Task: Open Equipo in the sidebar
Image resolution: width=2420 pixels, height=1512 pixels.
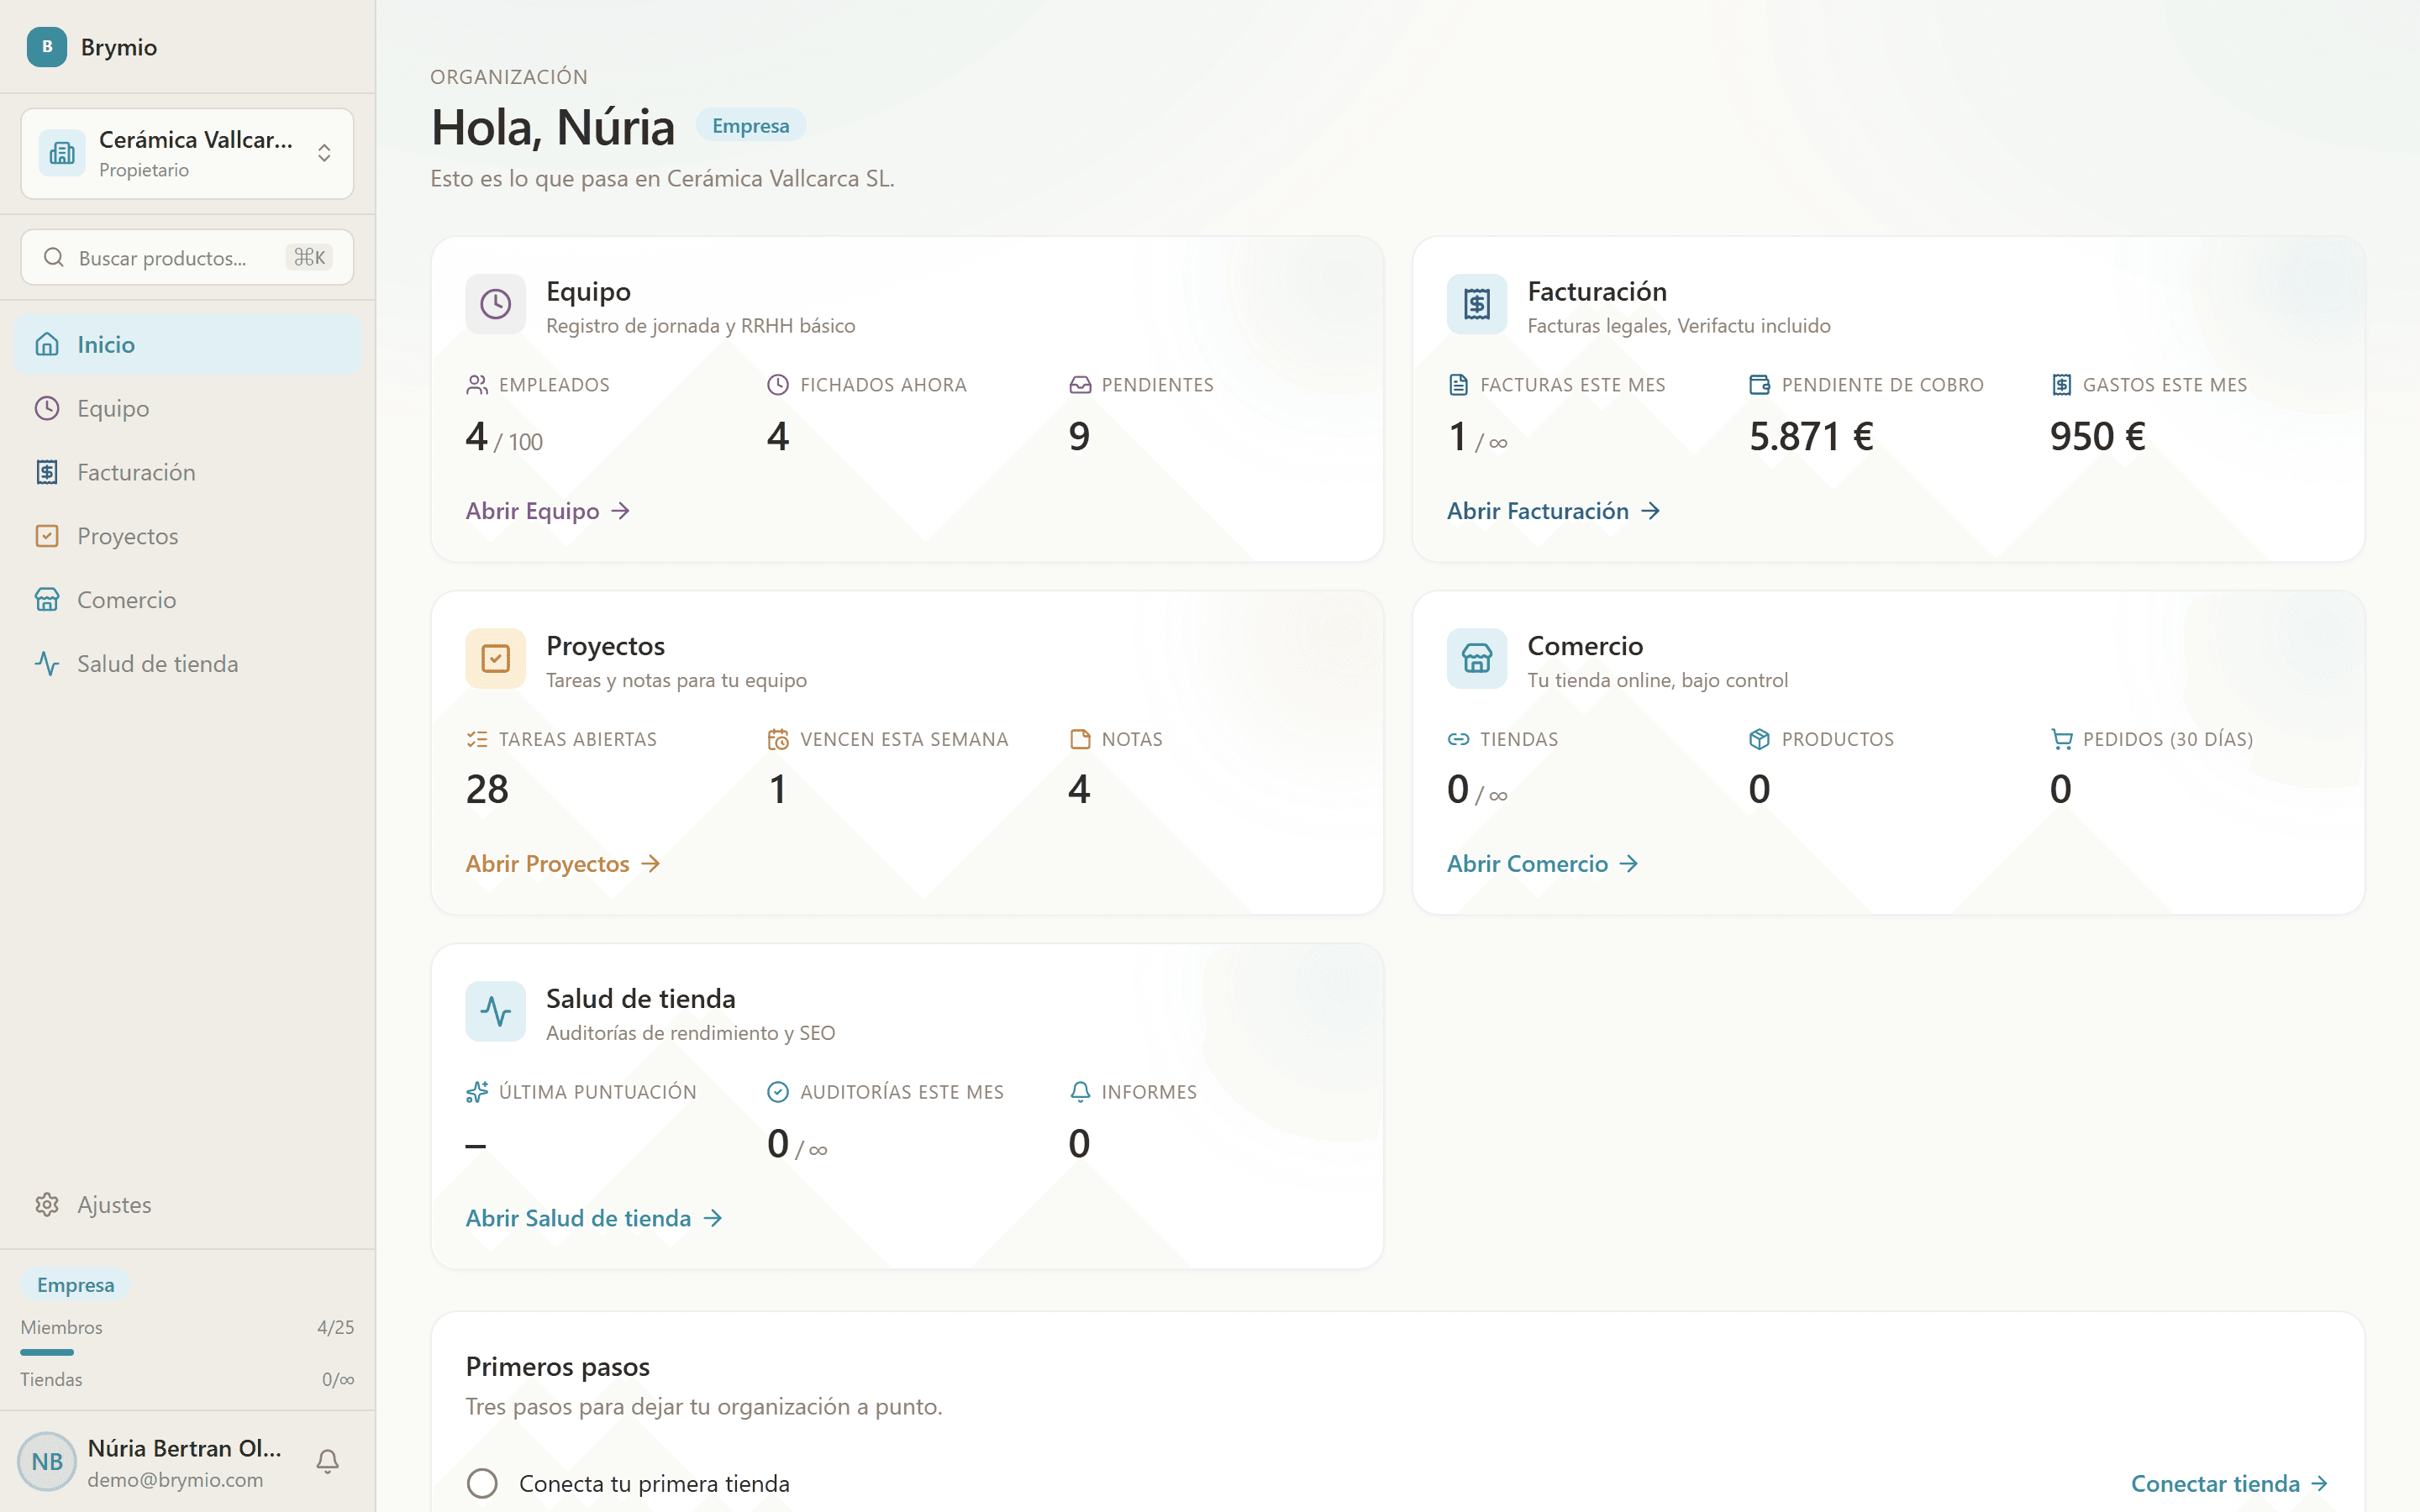Action: pos(188,409)
